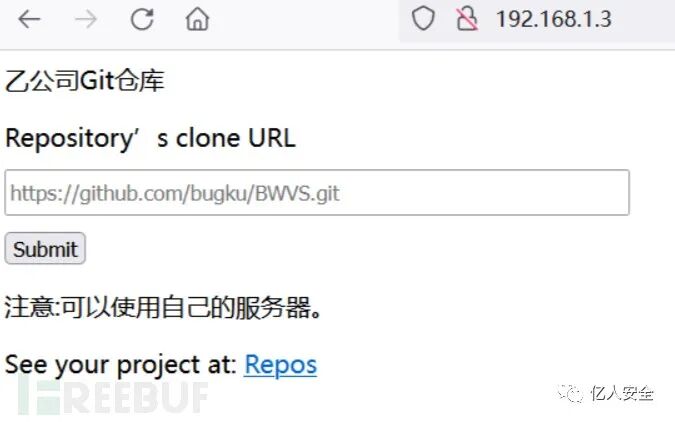
Task: Open the browser Home page icon
Action: [x=197, y=19]
